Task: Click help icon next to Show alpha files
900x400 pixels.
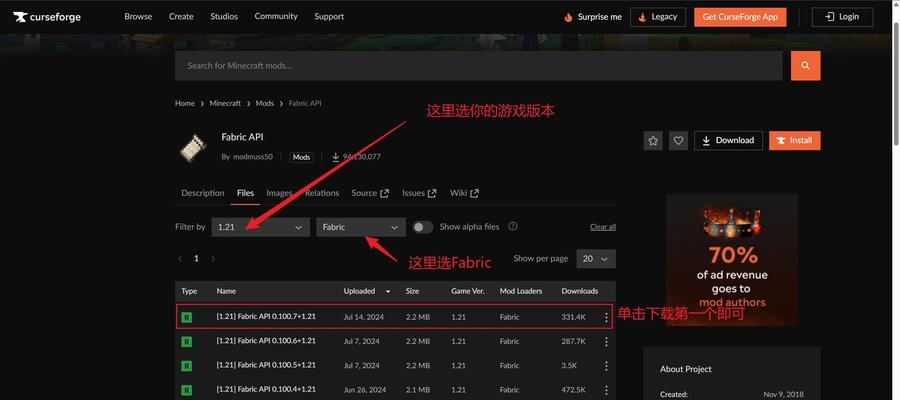Action: pos(513,226)
